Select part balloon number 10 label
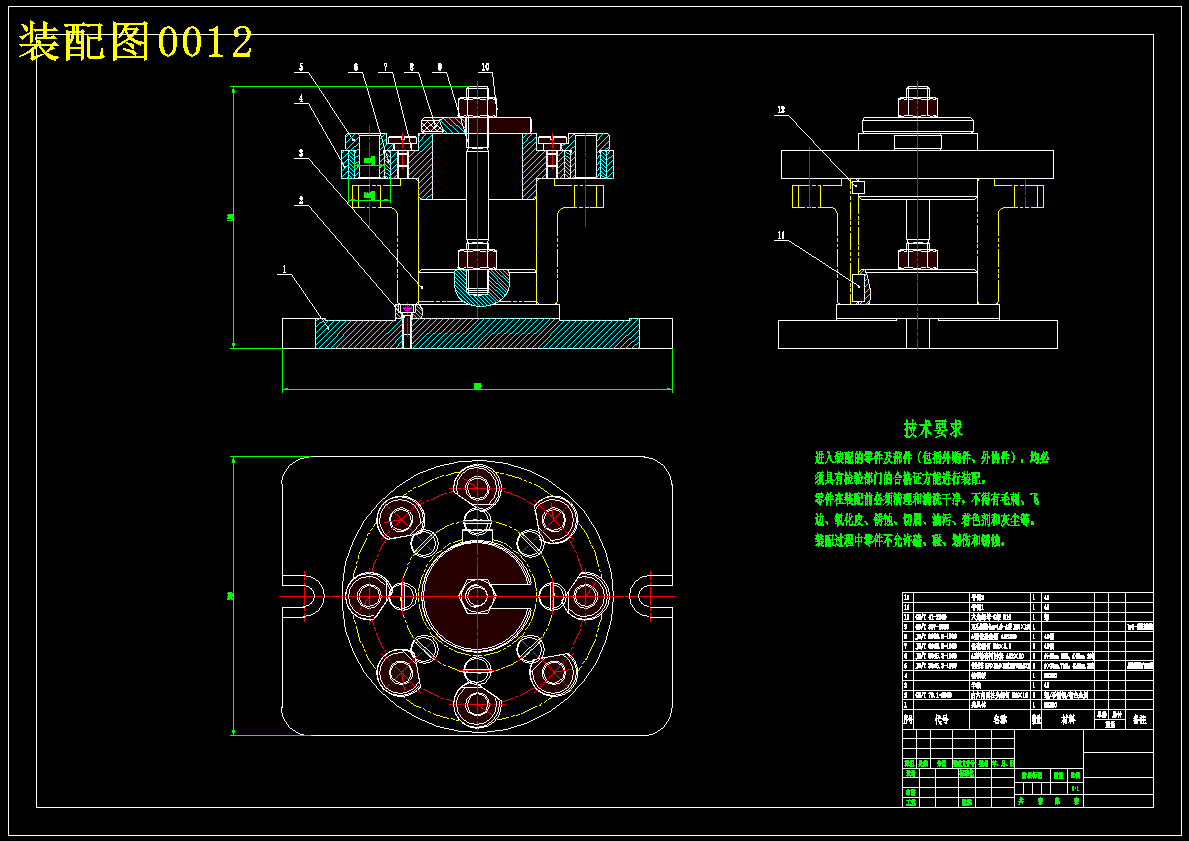Image resolution: width=1189 pixels, height=841 pixels. [485, 67]
